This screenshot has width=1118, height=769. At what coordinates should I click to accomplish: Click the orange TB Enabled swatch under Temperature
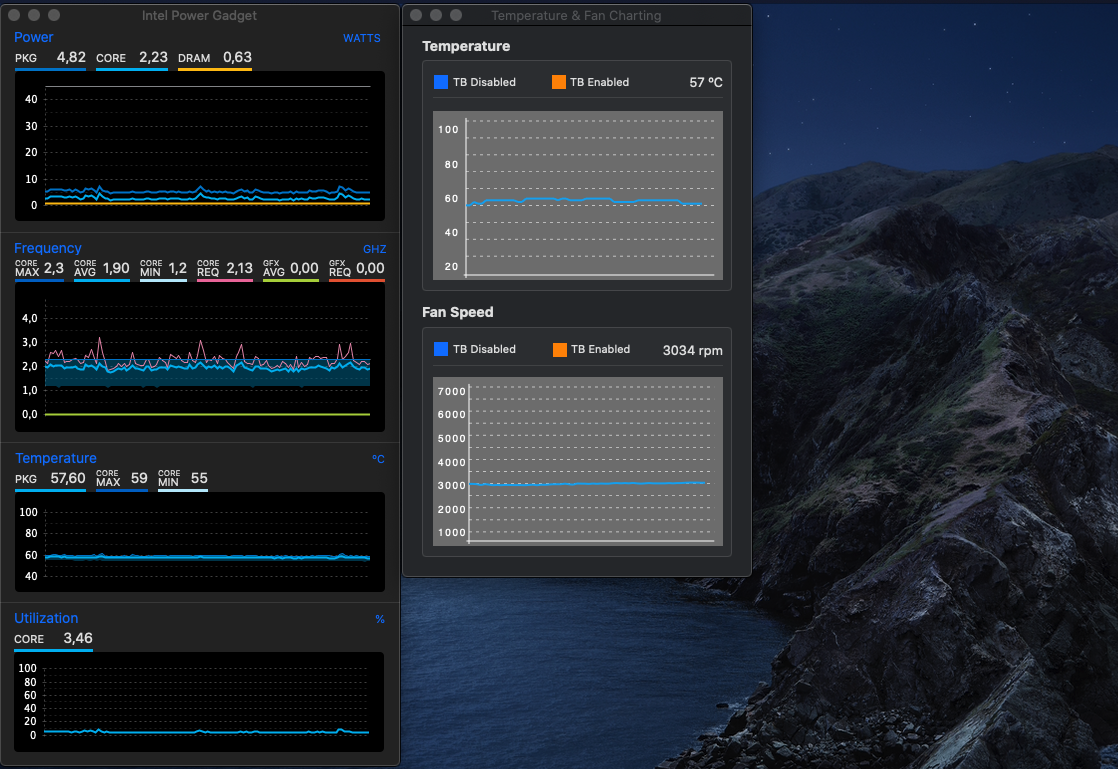(x=558, y=82)
